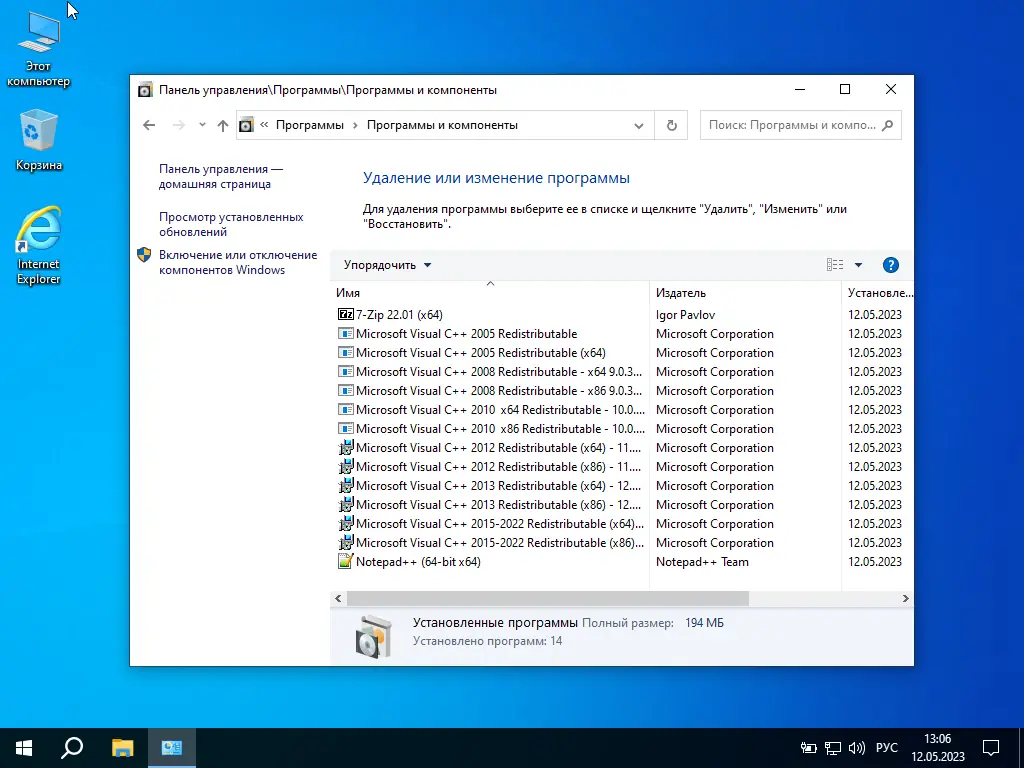Open the Упорядочить dropdown menu

point(387,265)
